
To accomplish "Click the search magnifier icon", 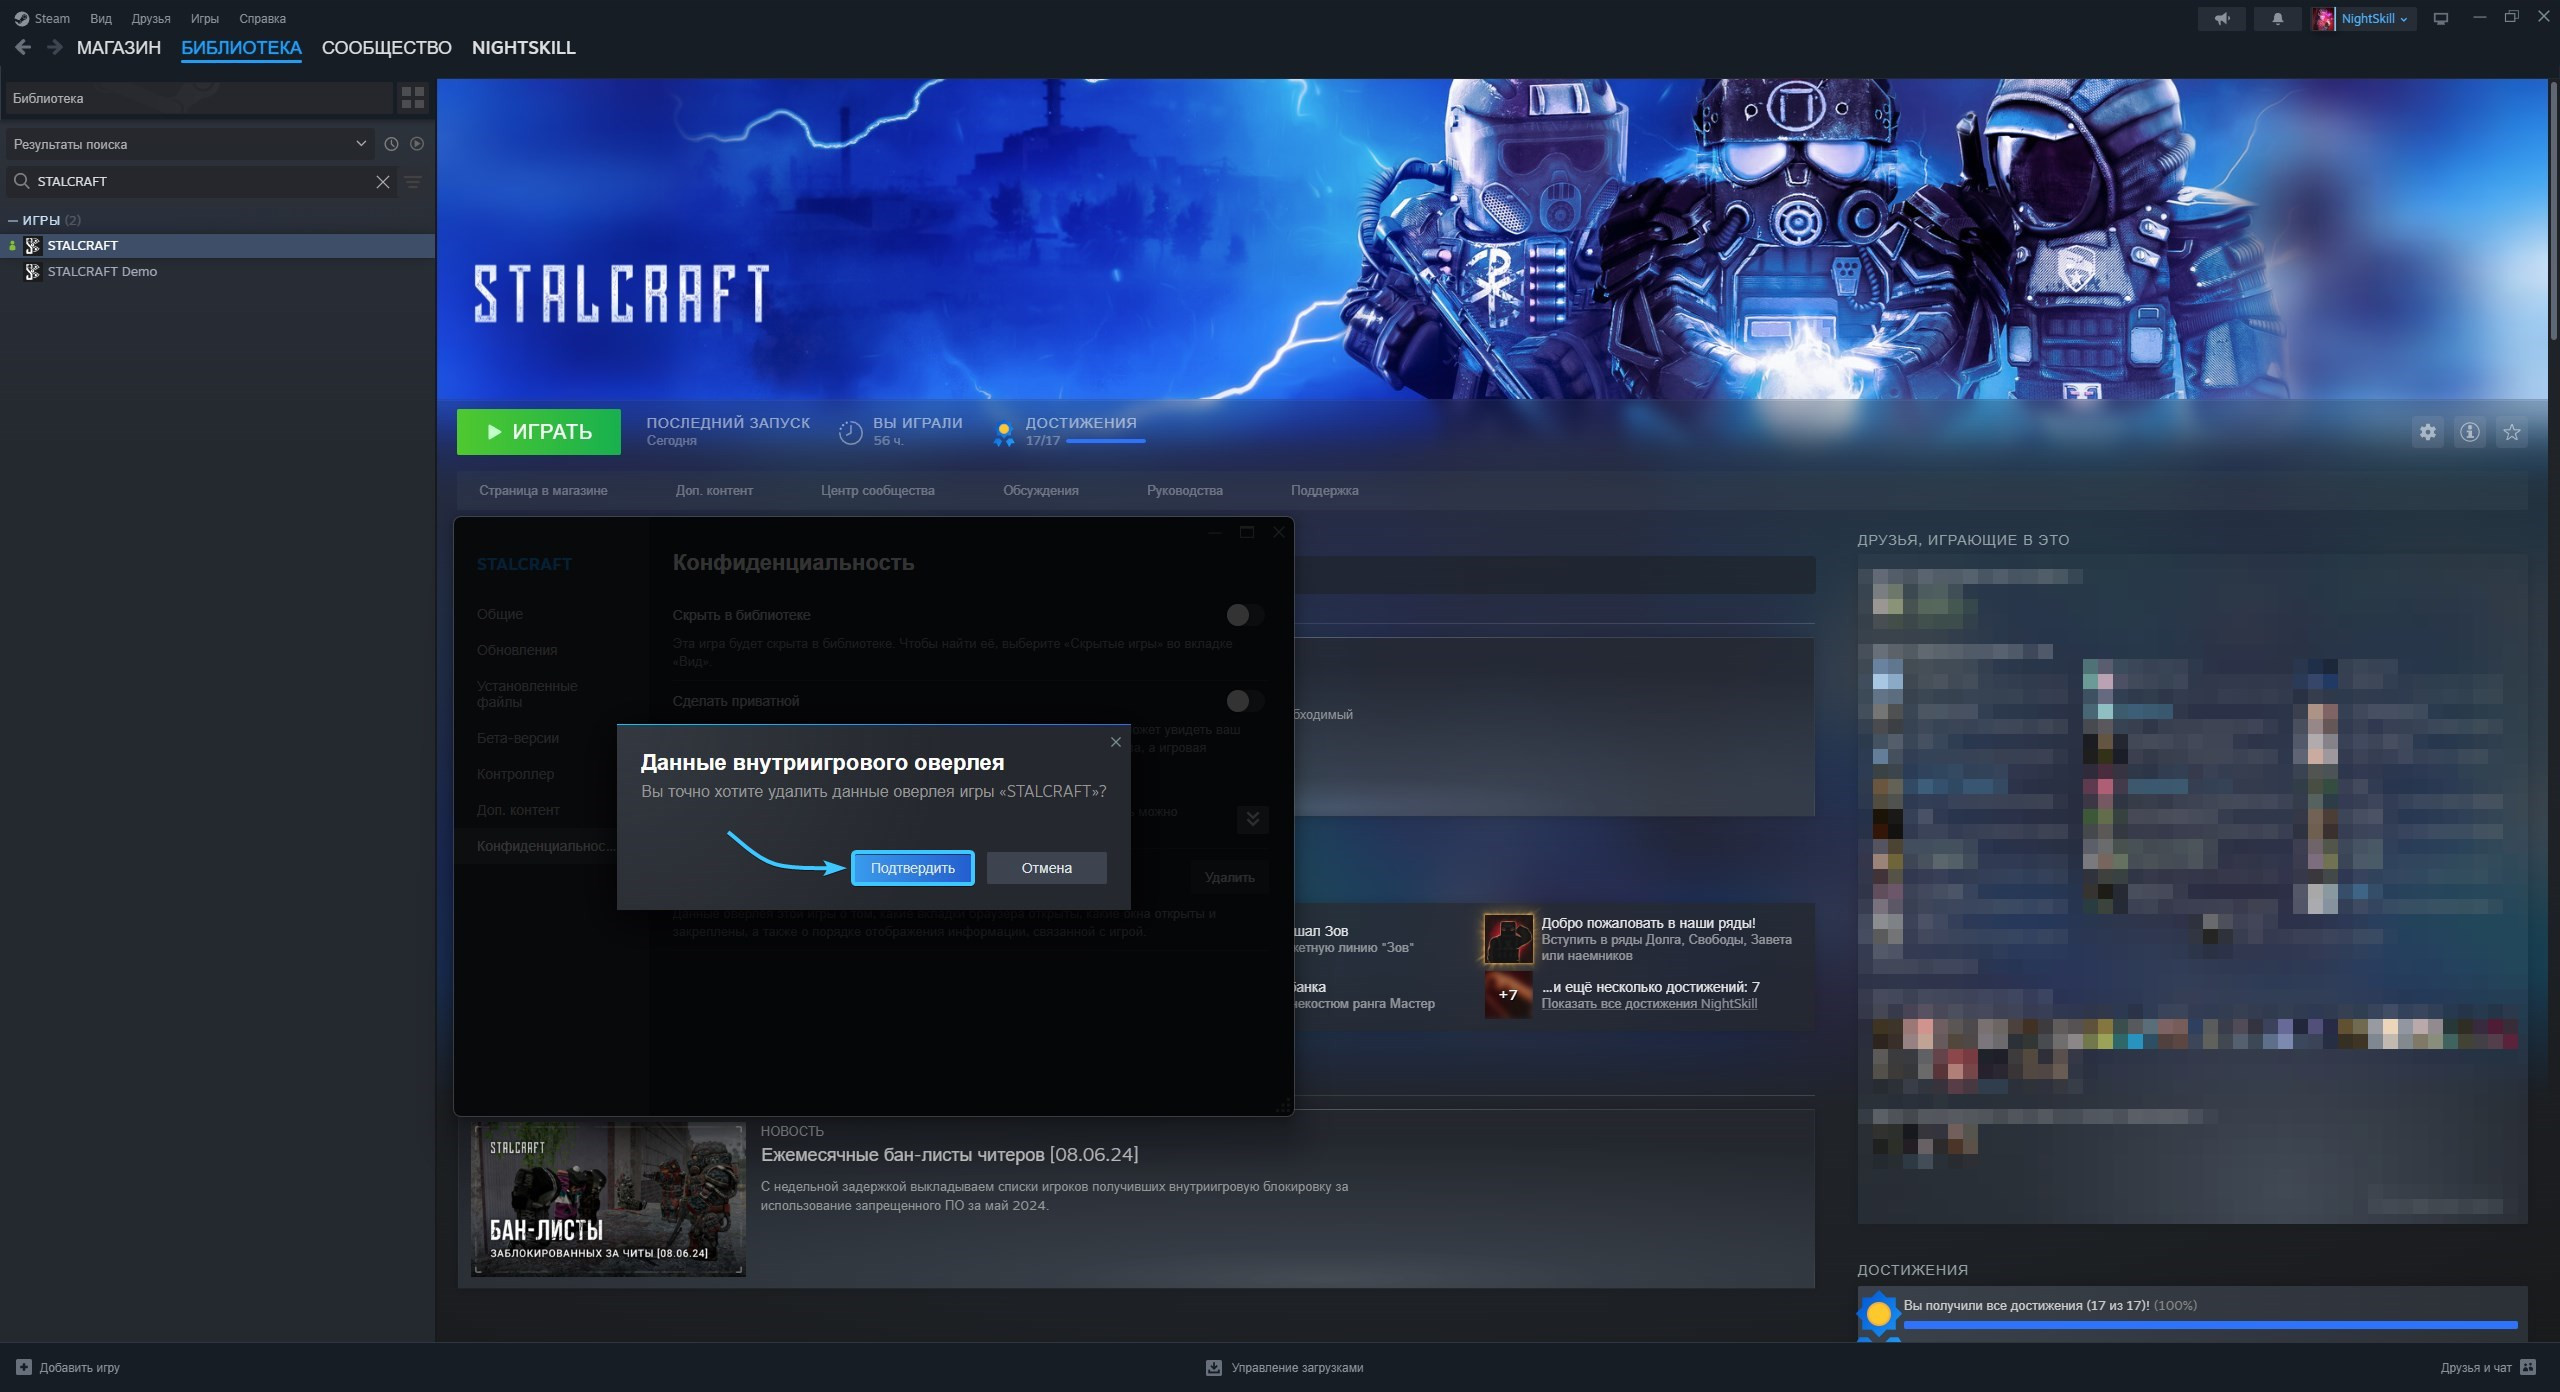I will point(21,181).
